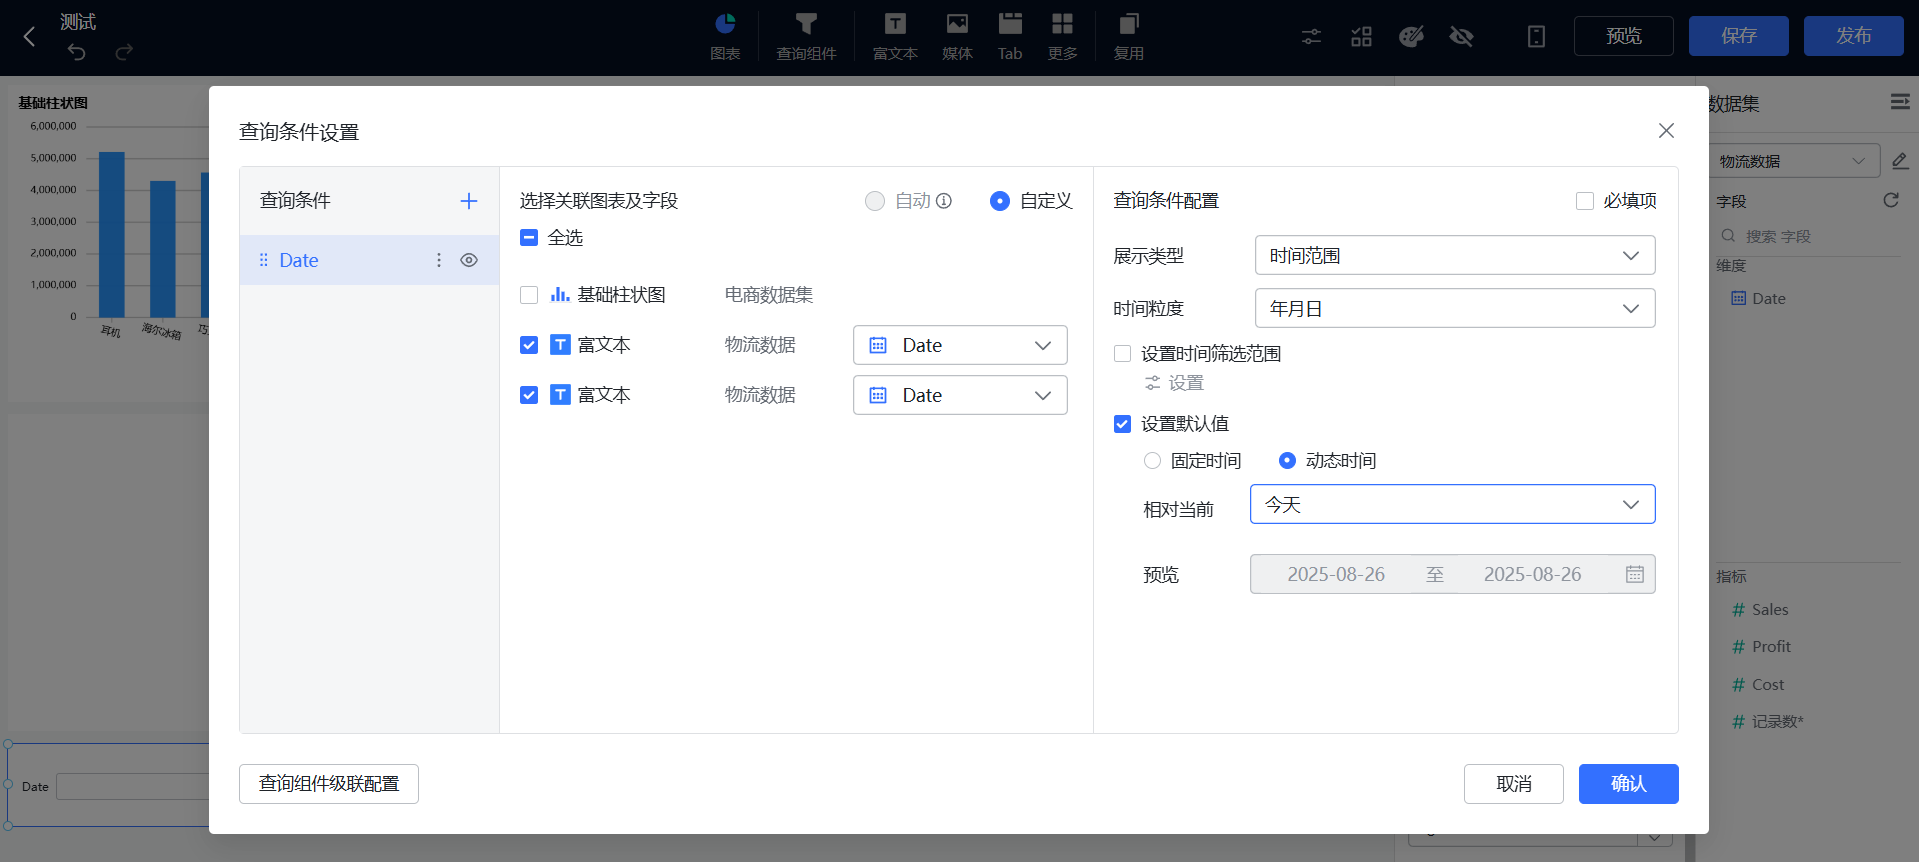Select the 动态时间 radio button

[x=1287, y=461]
